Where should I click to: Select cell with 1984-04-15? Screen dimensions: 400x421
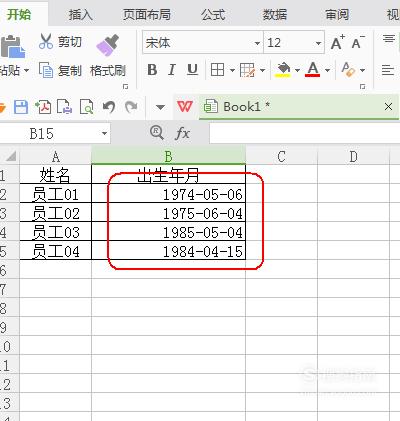[x=169, y=250]
